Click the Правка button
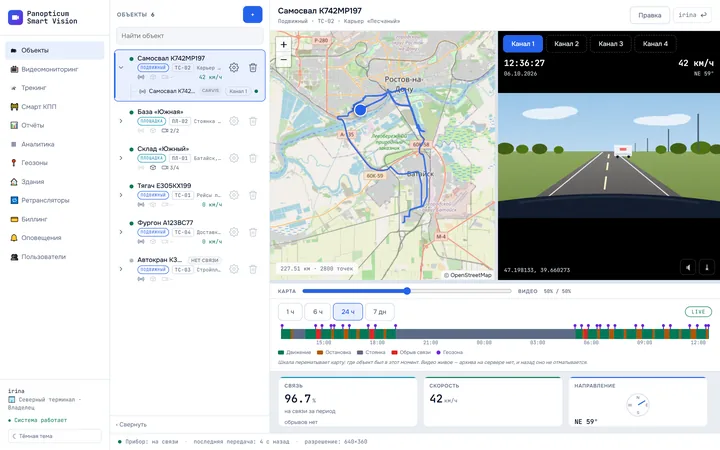The image size is (720, 450). pyautogui.click(x=649, y=15)
